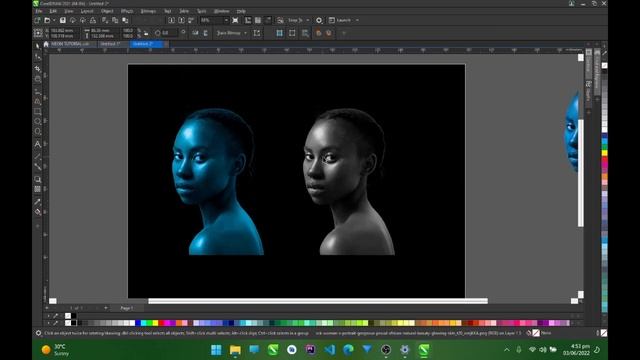Click the horizontal scrollbar below canvas
640x360 pixels.
[318, 301]
